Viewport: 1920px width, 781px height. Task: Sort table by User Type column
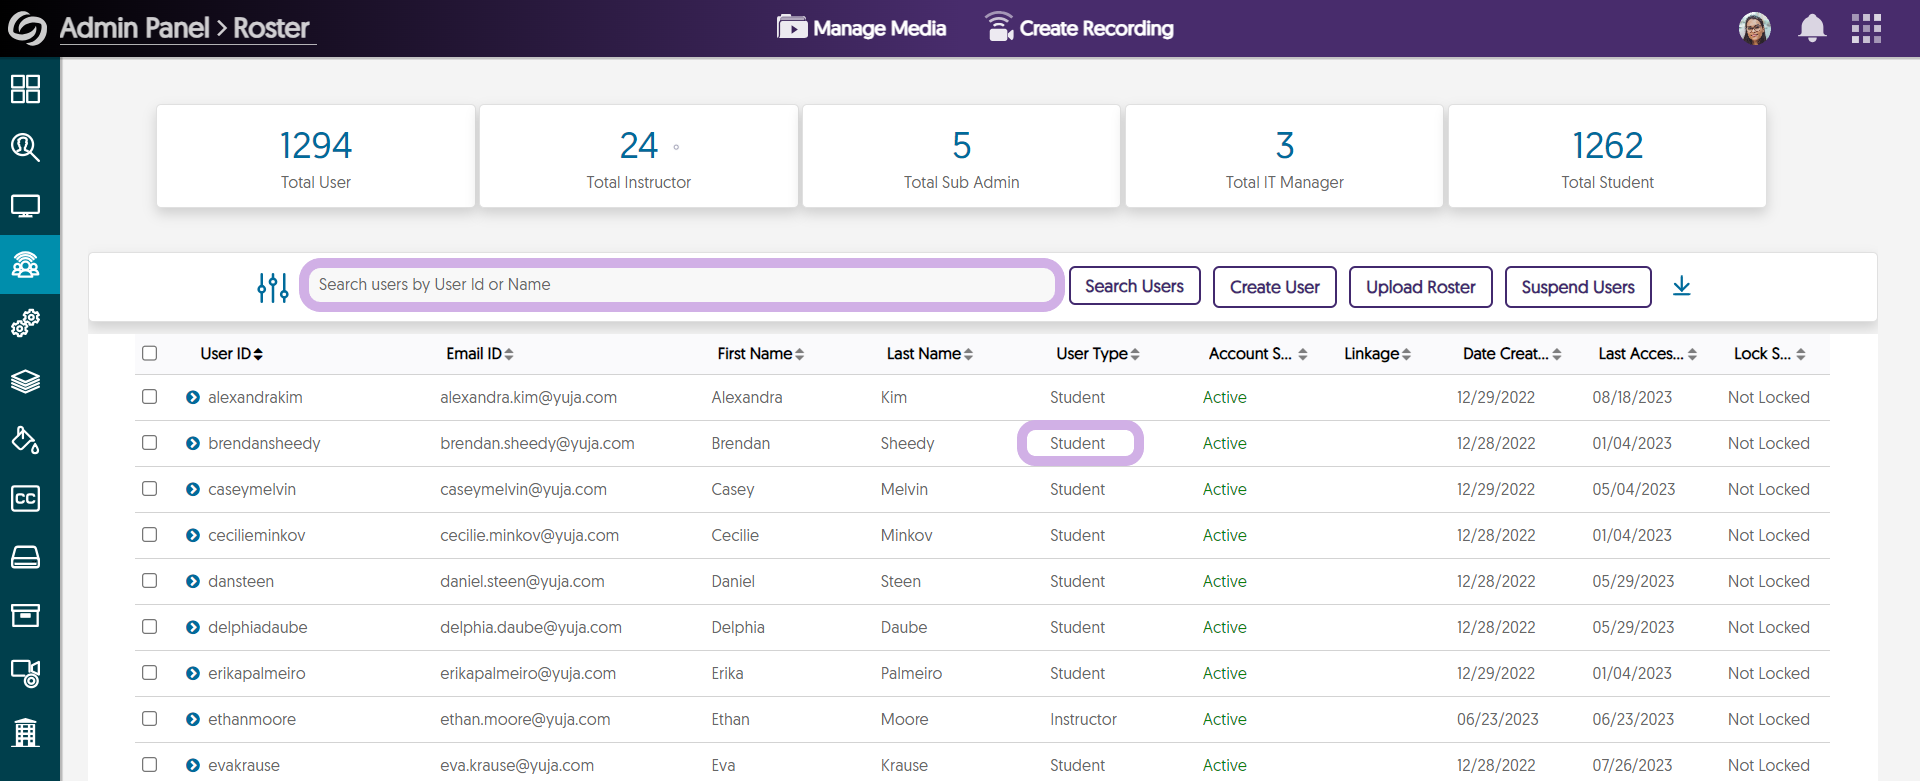tap(1097, 354)
